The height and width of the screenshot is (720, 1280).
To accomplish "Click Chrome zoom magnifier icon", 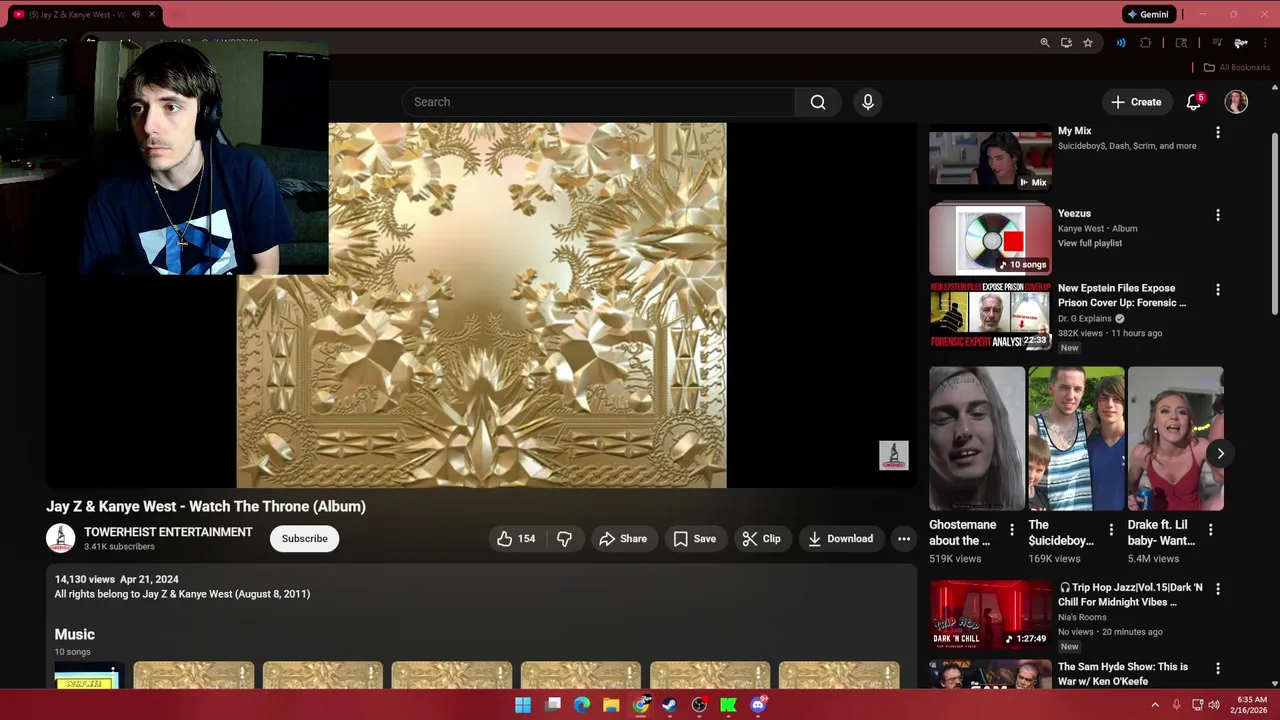I will (x=1045, y=43).
